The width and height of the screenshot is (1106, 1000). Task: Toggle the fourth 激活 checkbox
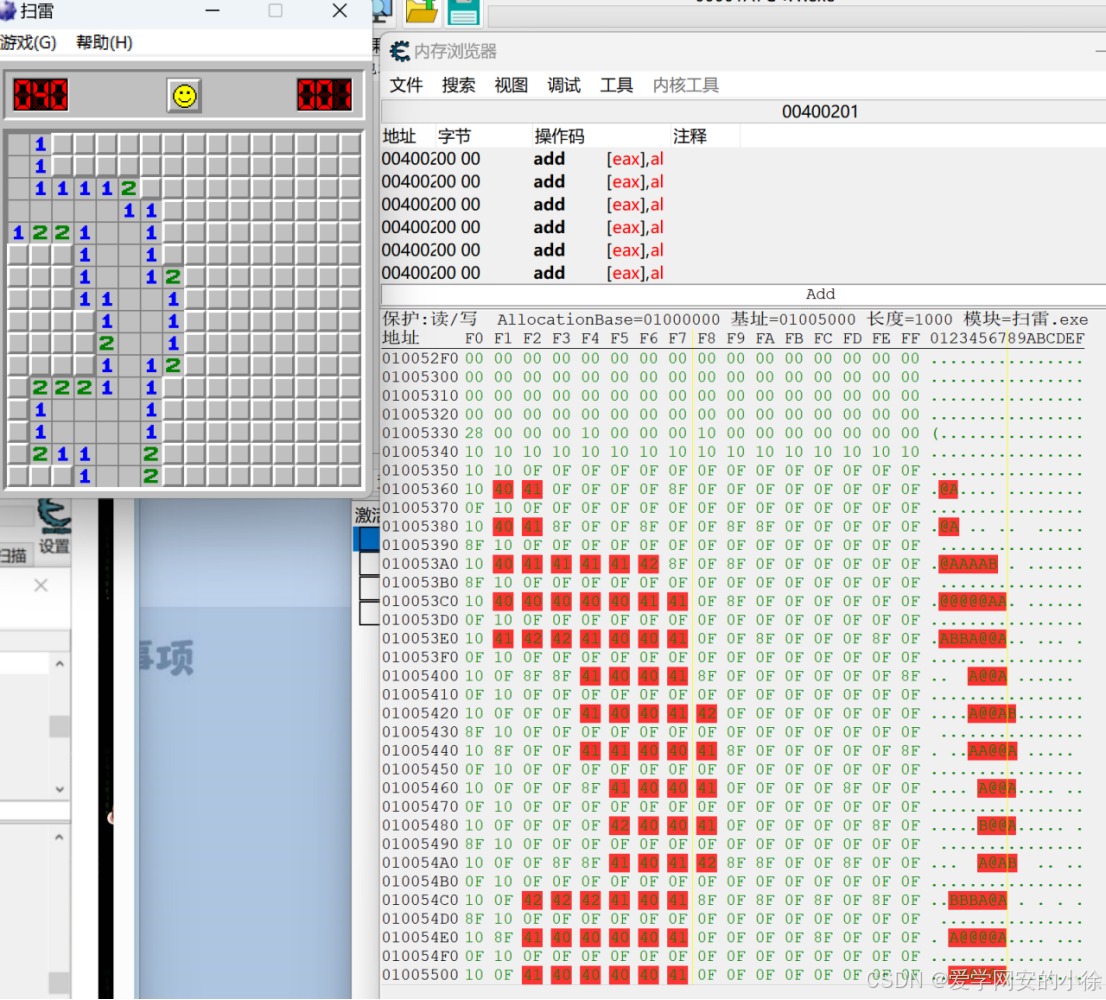coord(370,612)
